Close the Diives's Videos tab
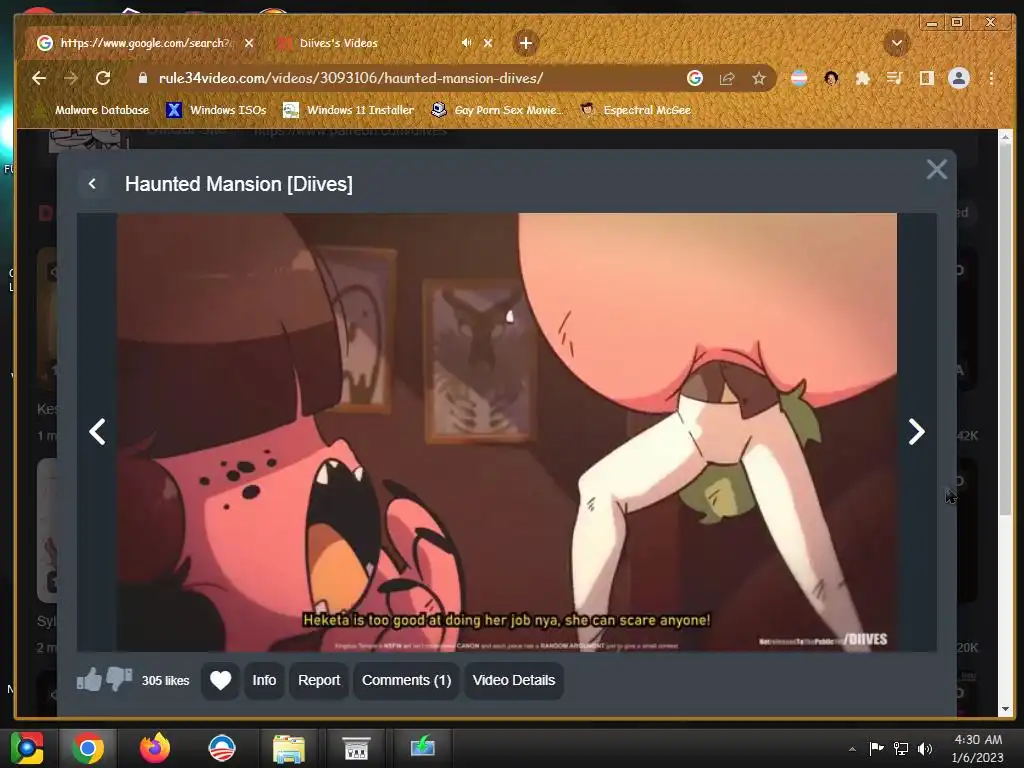Image resolution: width=1024 pixels, height=768 pixels. 488,43
